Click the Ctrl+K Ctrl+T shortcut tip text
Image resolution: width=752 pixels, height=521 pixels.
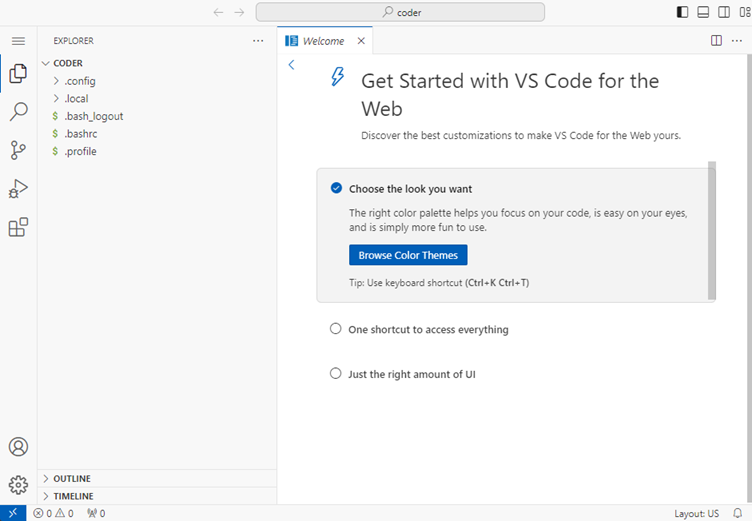pyautogui.click(x=497, y=283)
